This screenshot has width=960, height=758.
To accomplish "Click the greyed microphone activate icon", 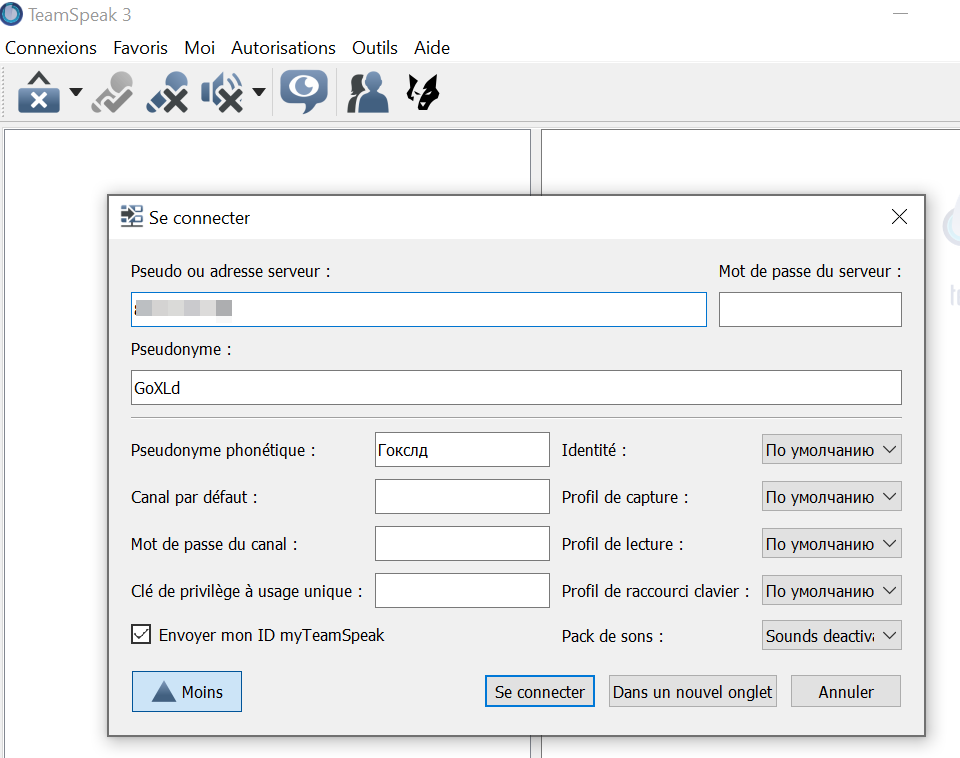I will coord(112,92).
